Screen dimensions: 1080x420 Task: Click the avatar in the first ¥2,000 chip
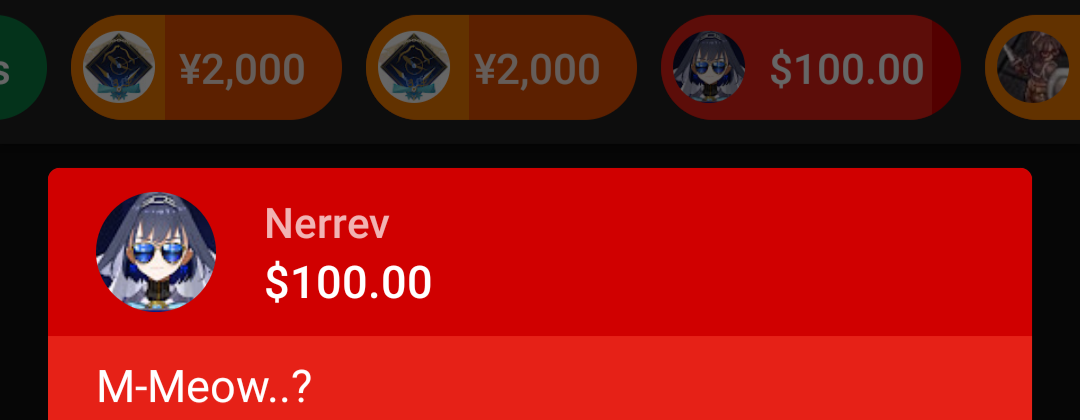118,67
